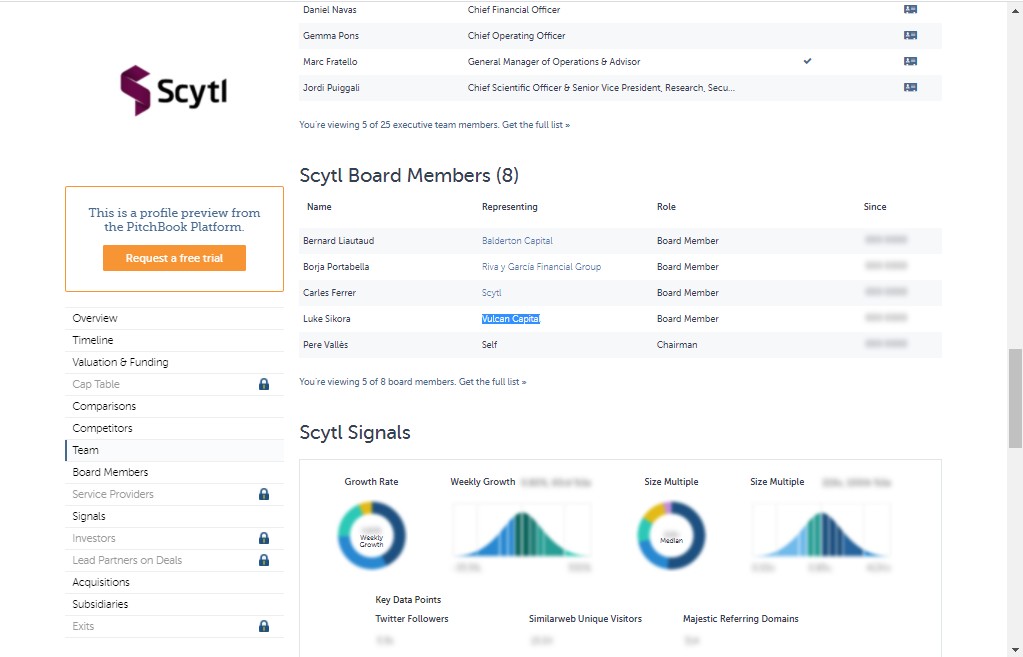Open Lead Partners on Deals item
This screenshot has height=657, width=1023.
click(x=174, y=560)
